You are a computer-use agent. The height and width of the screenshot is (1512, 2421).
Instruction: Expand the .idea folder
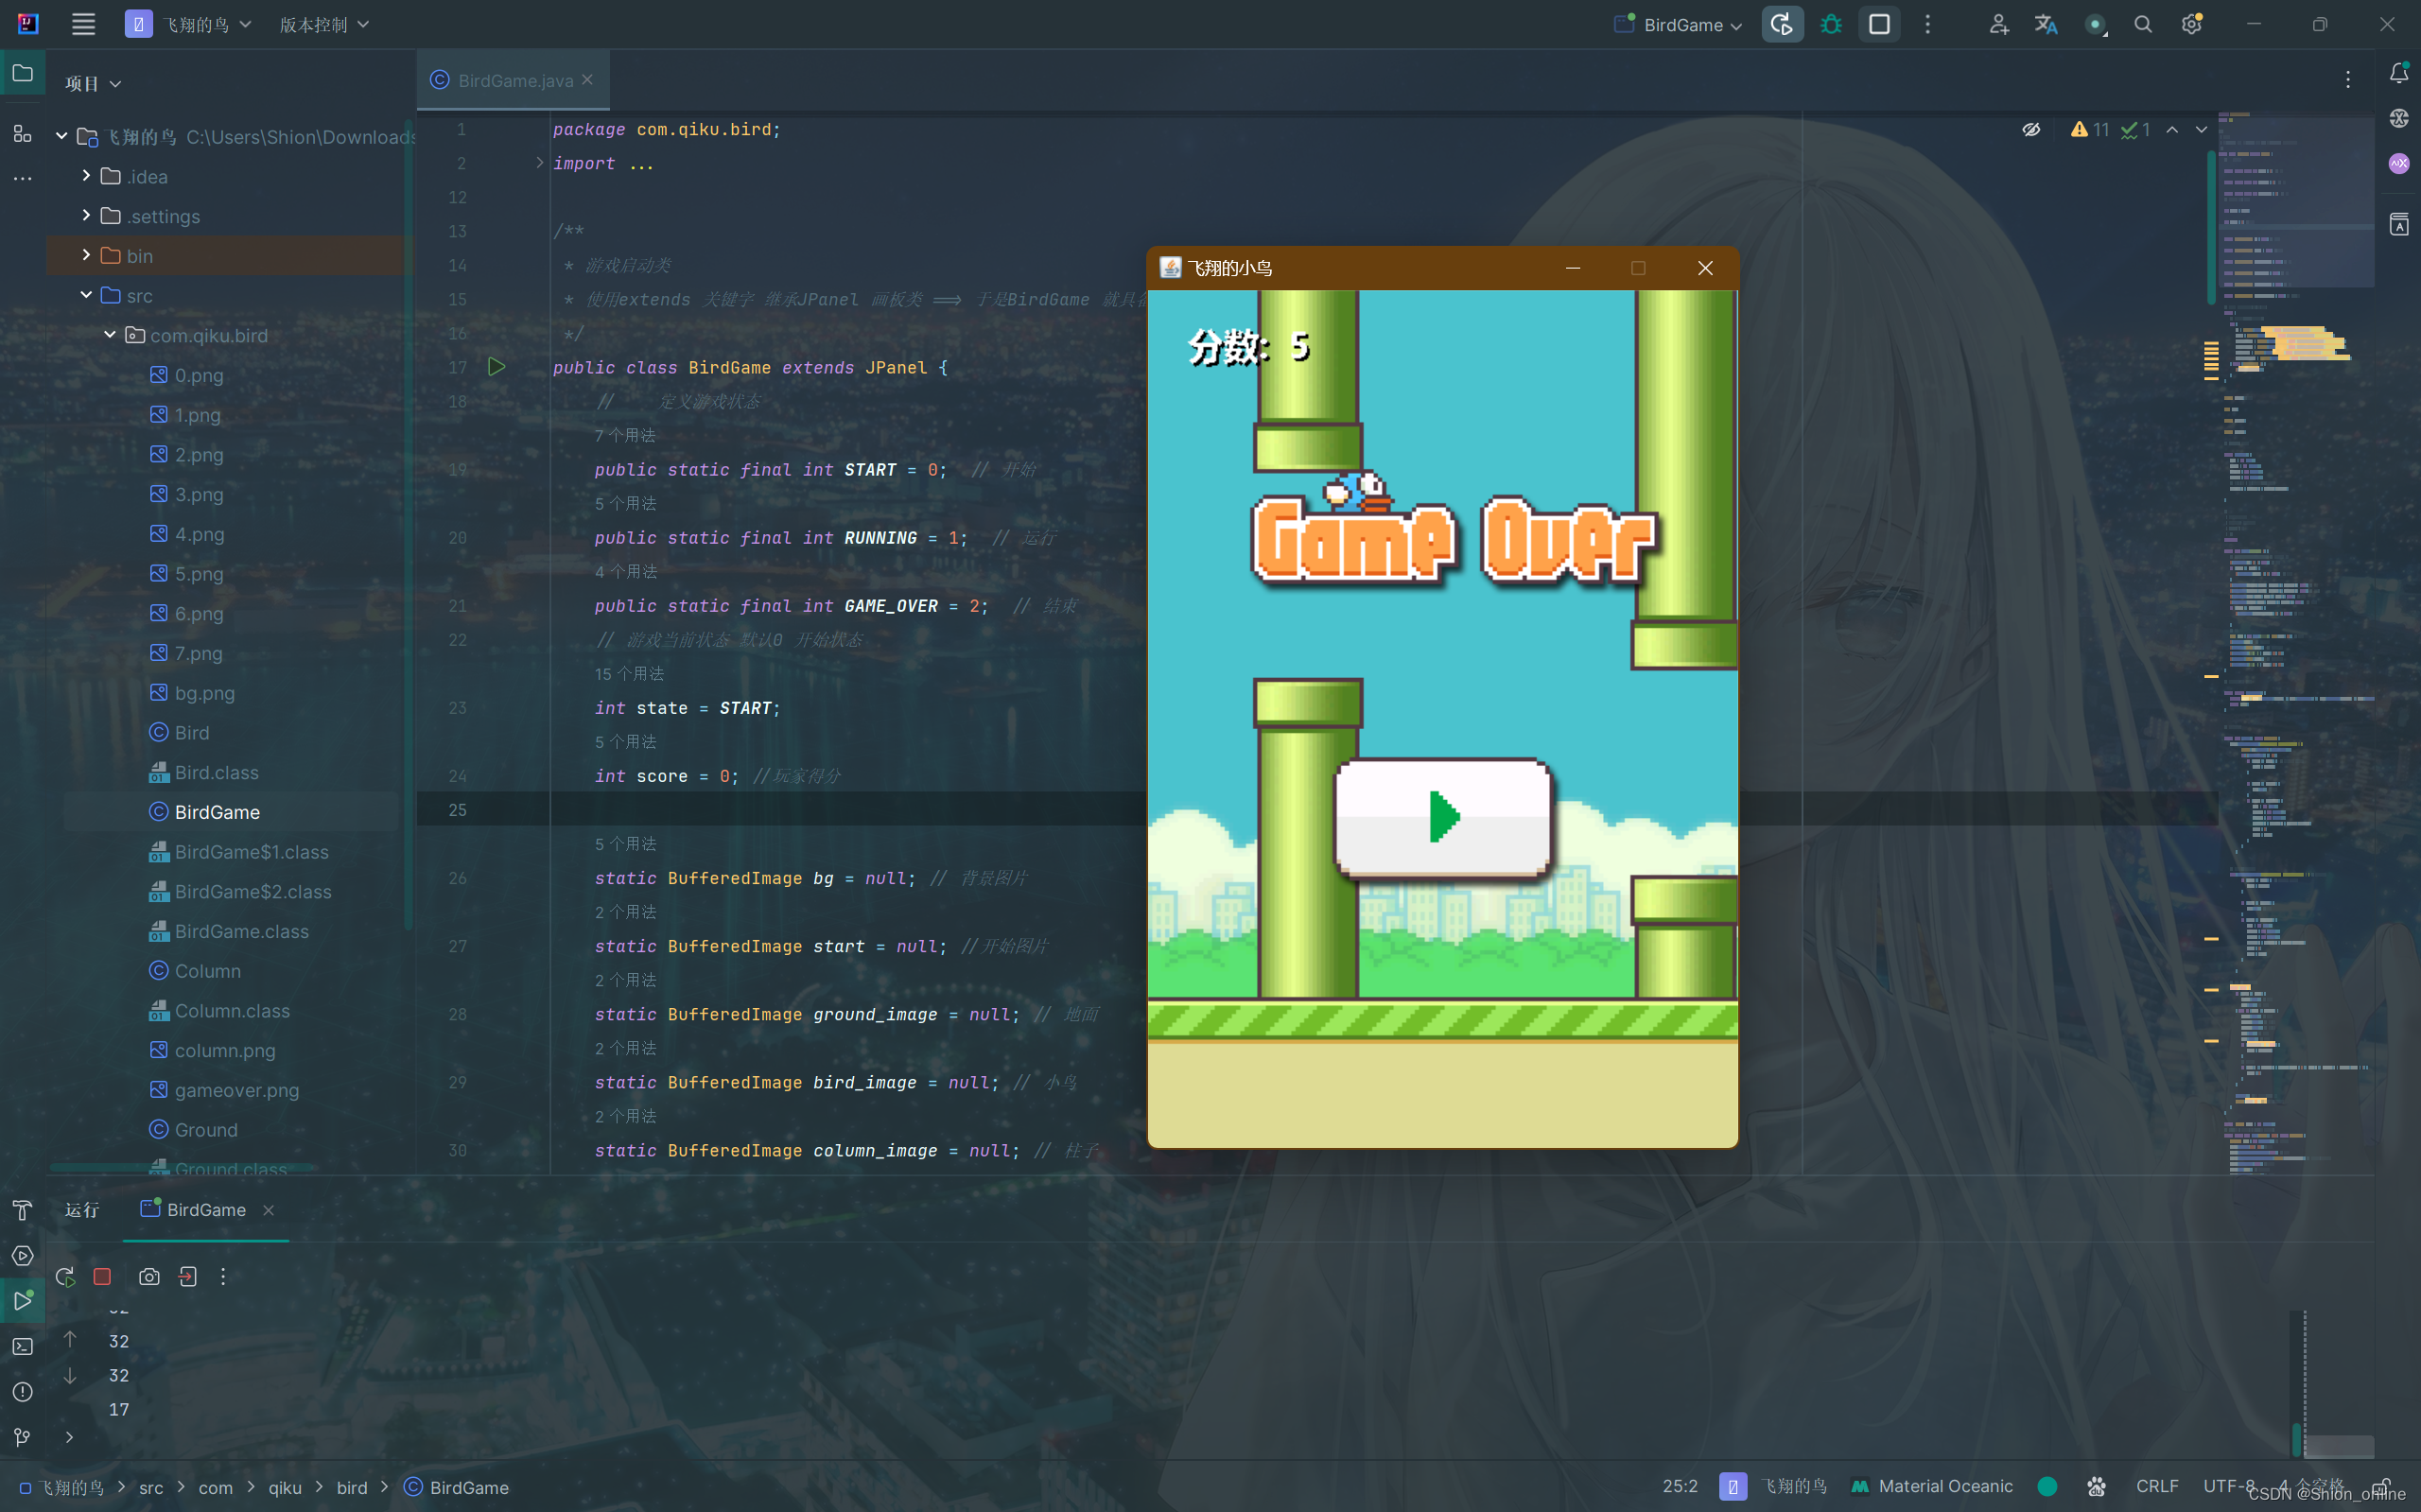click(86, 175)
